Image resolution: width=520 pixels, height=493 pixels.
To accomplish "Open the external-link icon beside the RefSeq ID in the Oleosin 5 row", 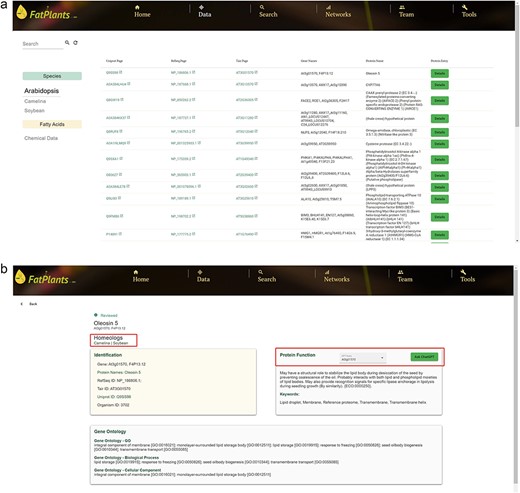I will 194,72.
